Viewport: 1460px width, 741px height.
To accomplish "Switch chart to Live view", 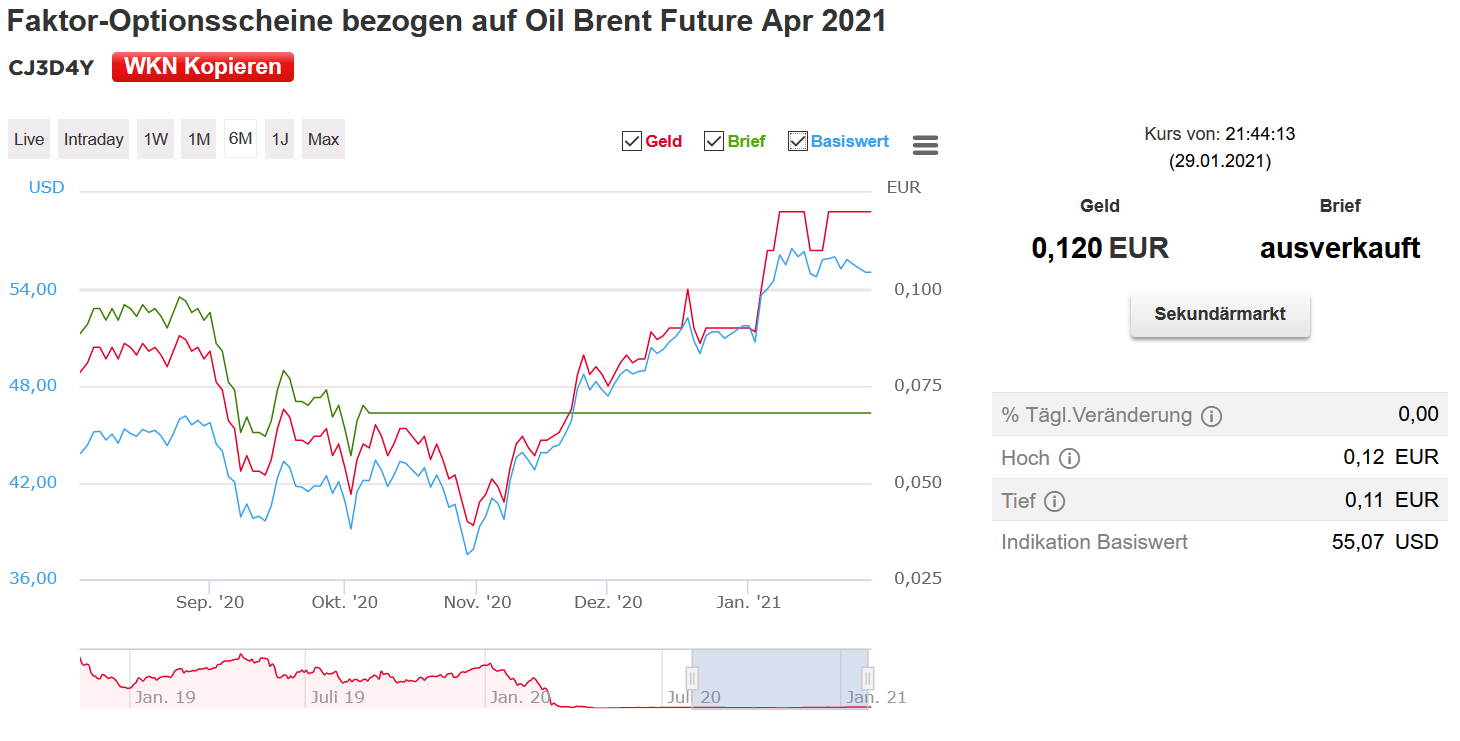I will point(29,139).
